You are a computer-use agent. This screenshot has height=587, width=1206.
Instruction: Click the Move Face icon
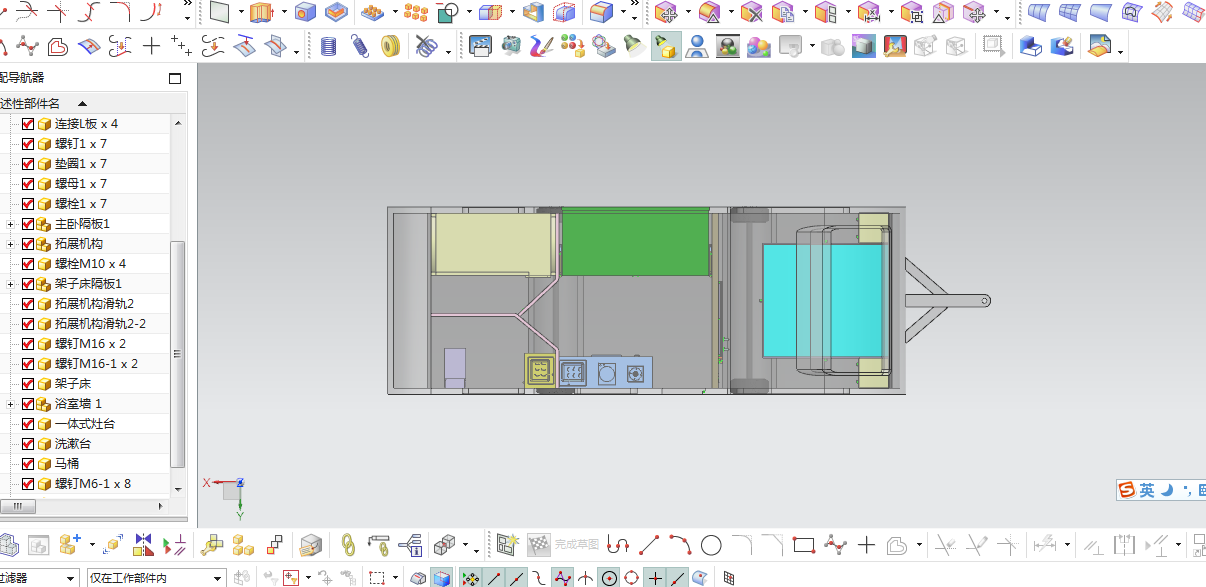tap(666, 12)
